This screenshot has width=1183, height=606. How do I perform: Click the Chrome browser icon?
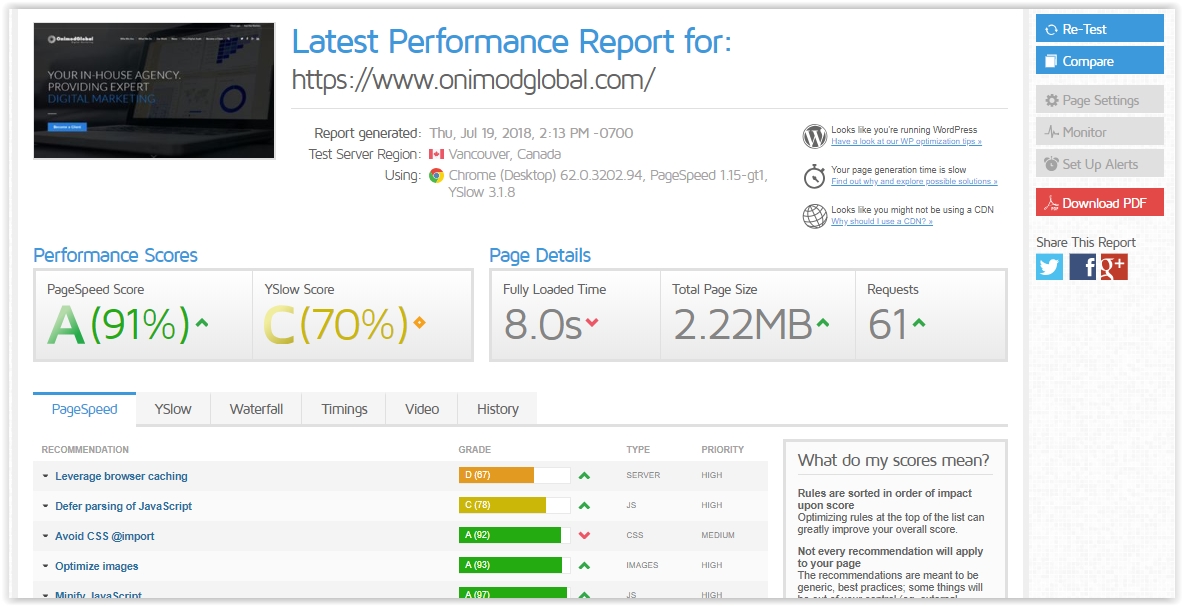[x=436, y=175]
